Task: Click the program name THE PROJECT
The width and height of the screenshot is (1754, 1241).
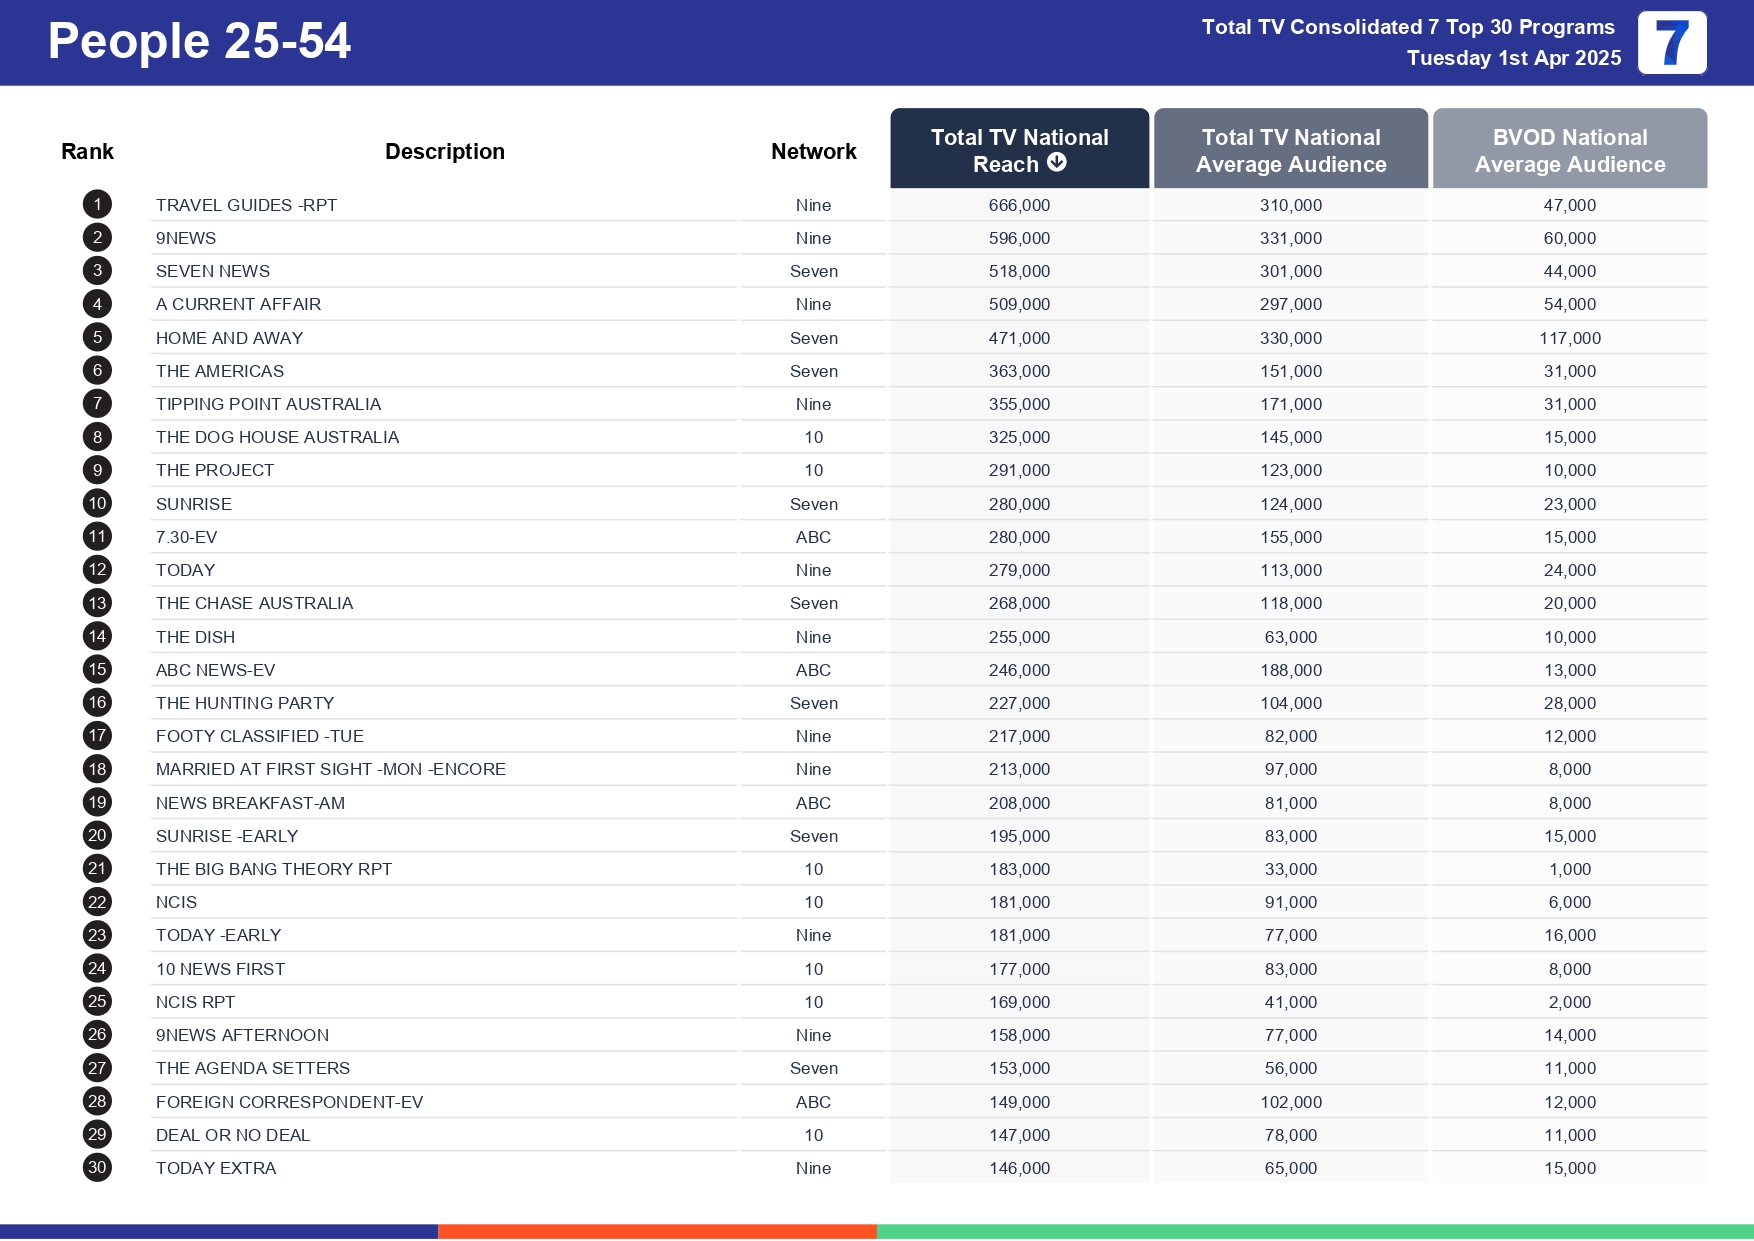Action: click(215, 470)
